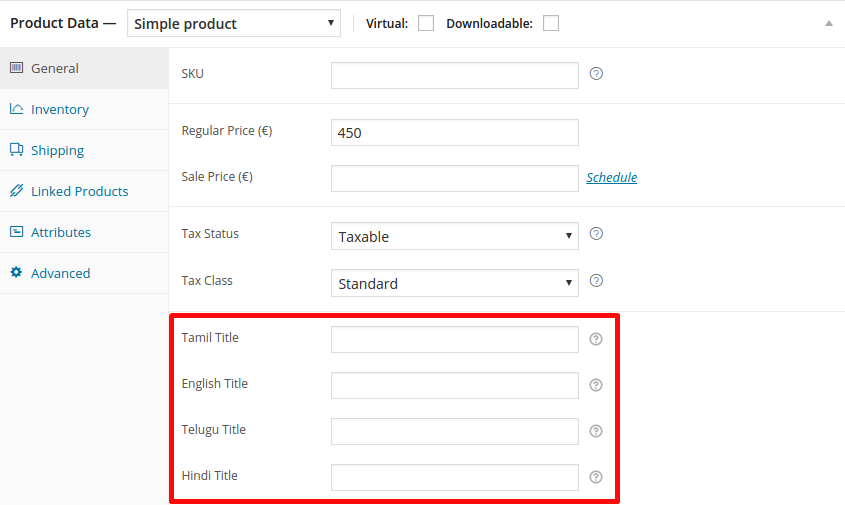Tick the Downloadable checkbox
This screenshot has height=505, width=845.
(551, 23)
